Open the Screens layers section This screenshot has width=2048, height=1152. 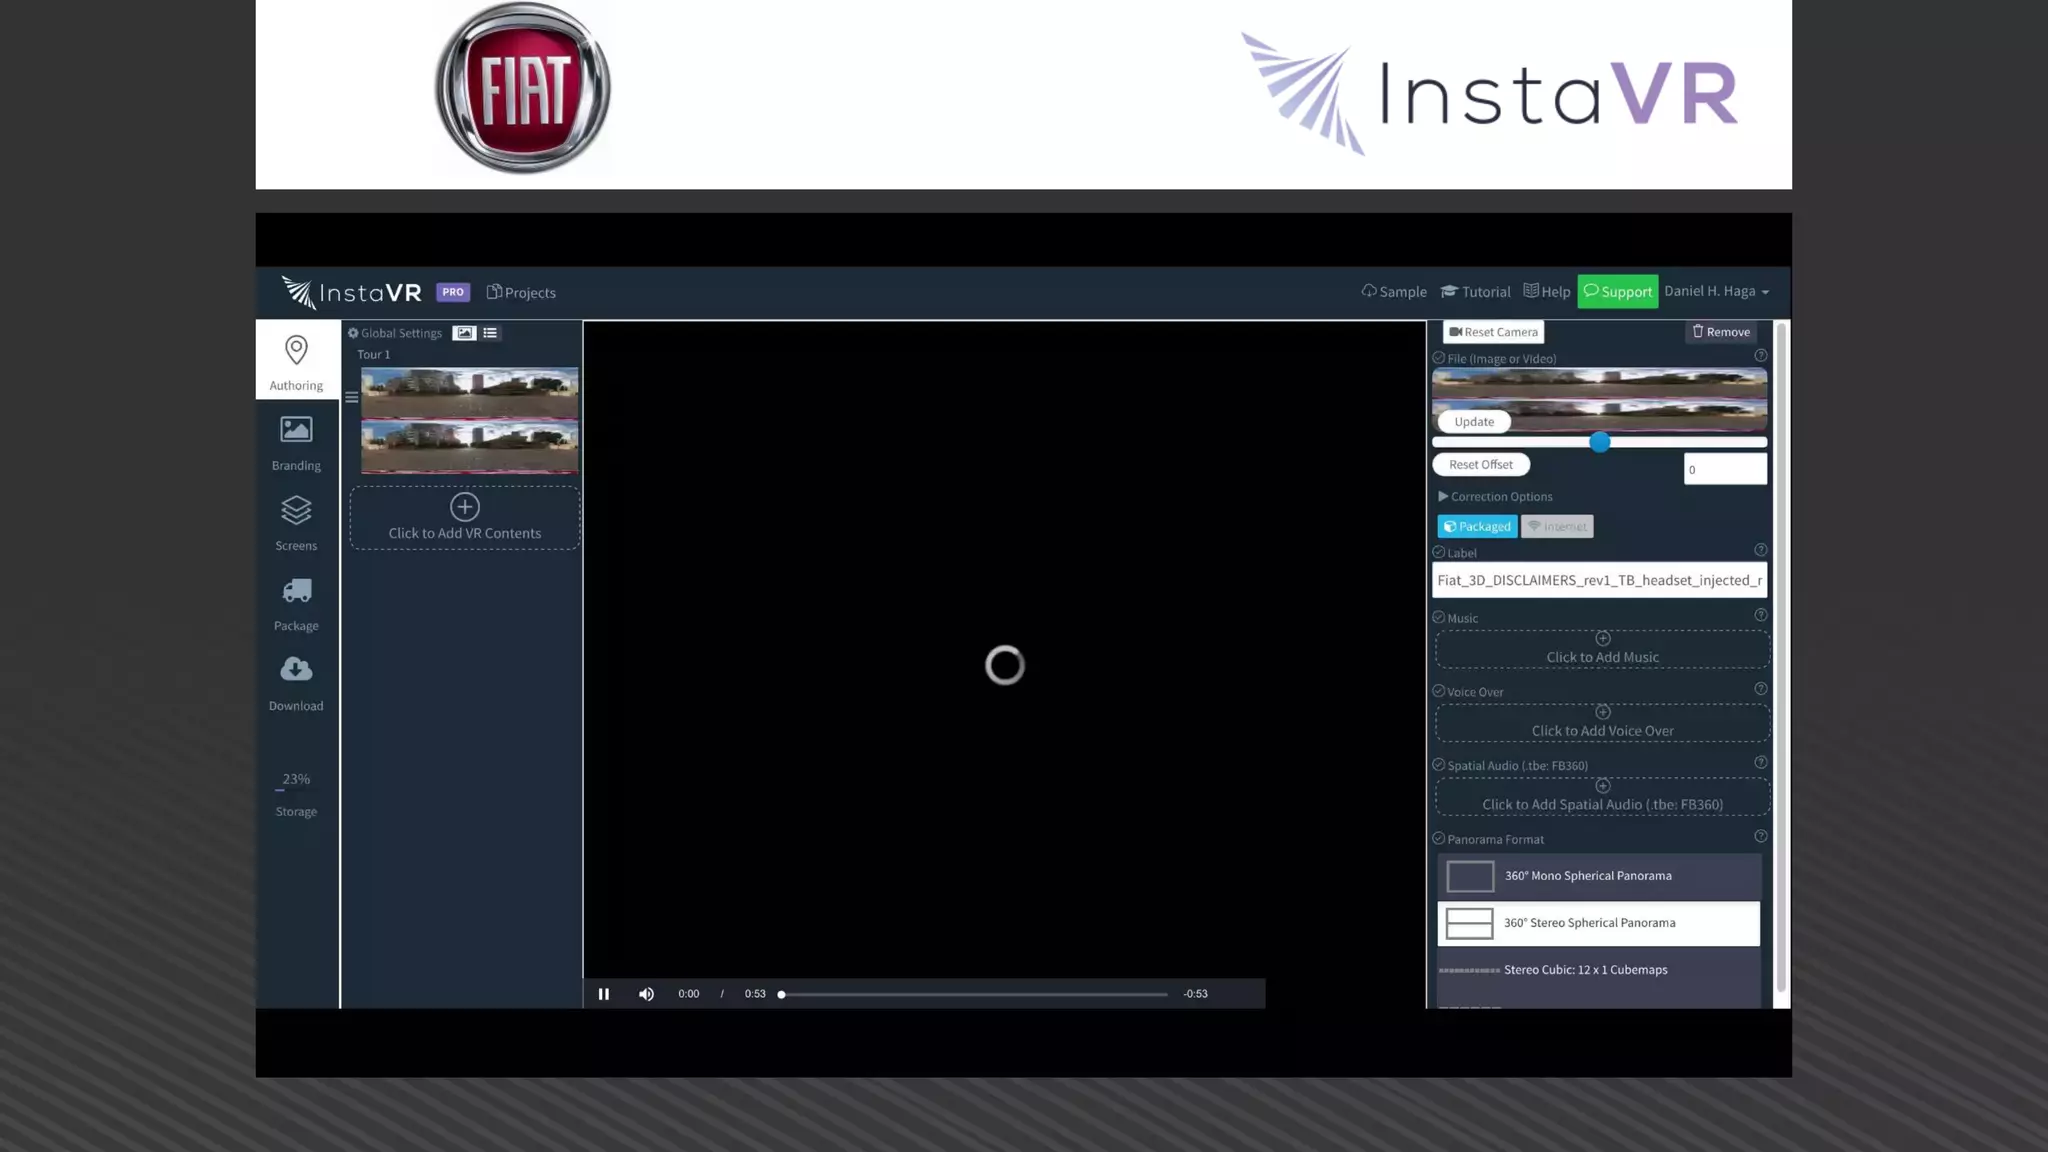click(x=296, y=522)
